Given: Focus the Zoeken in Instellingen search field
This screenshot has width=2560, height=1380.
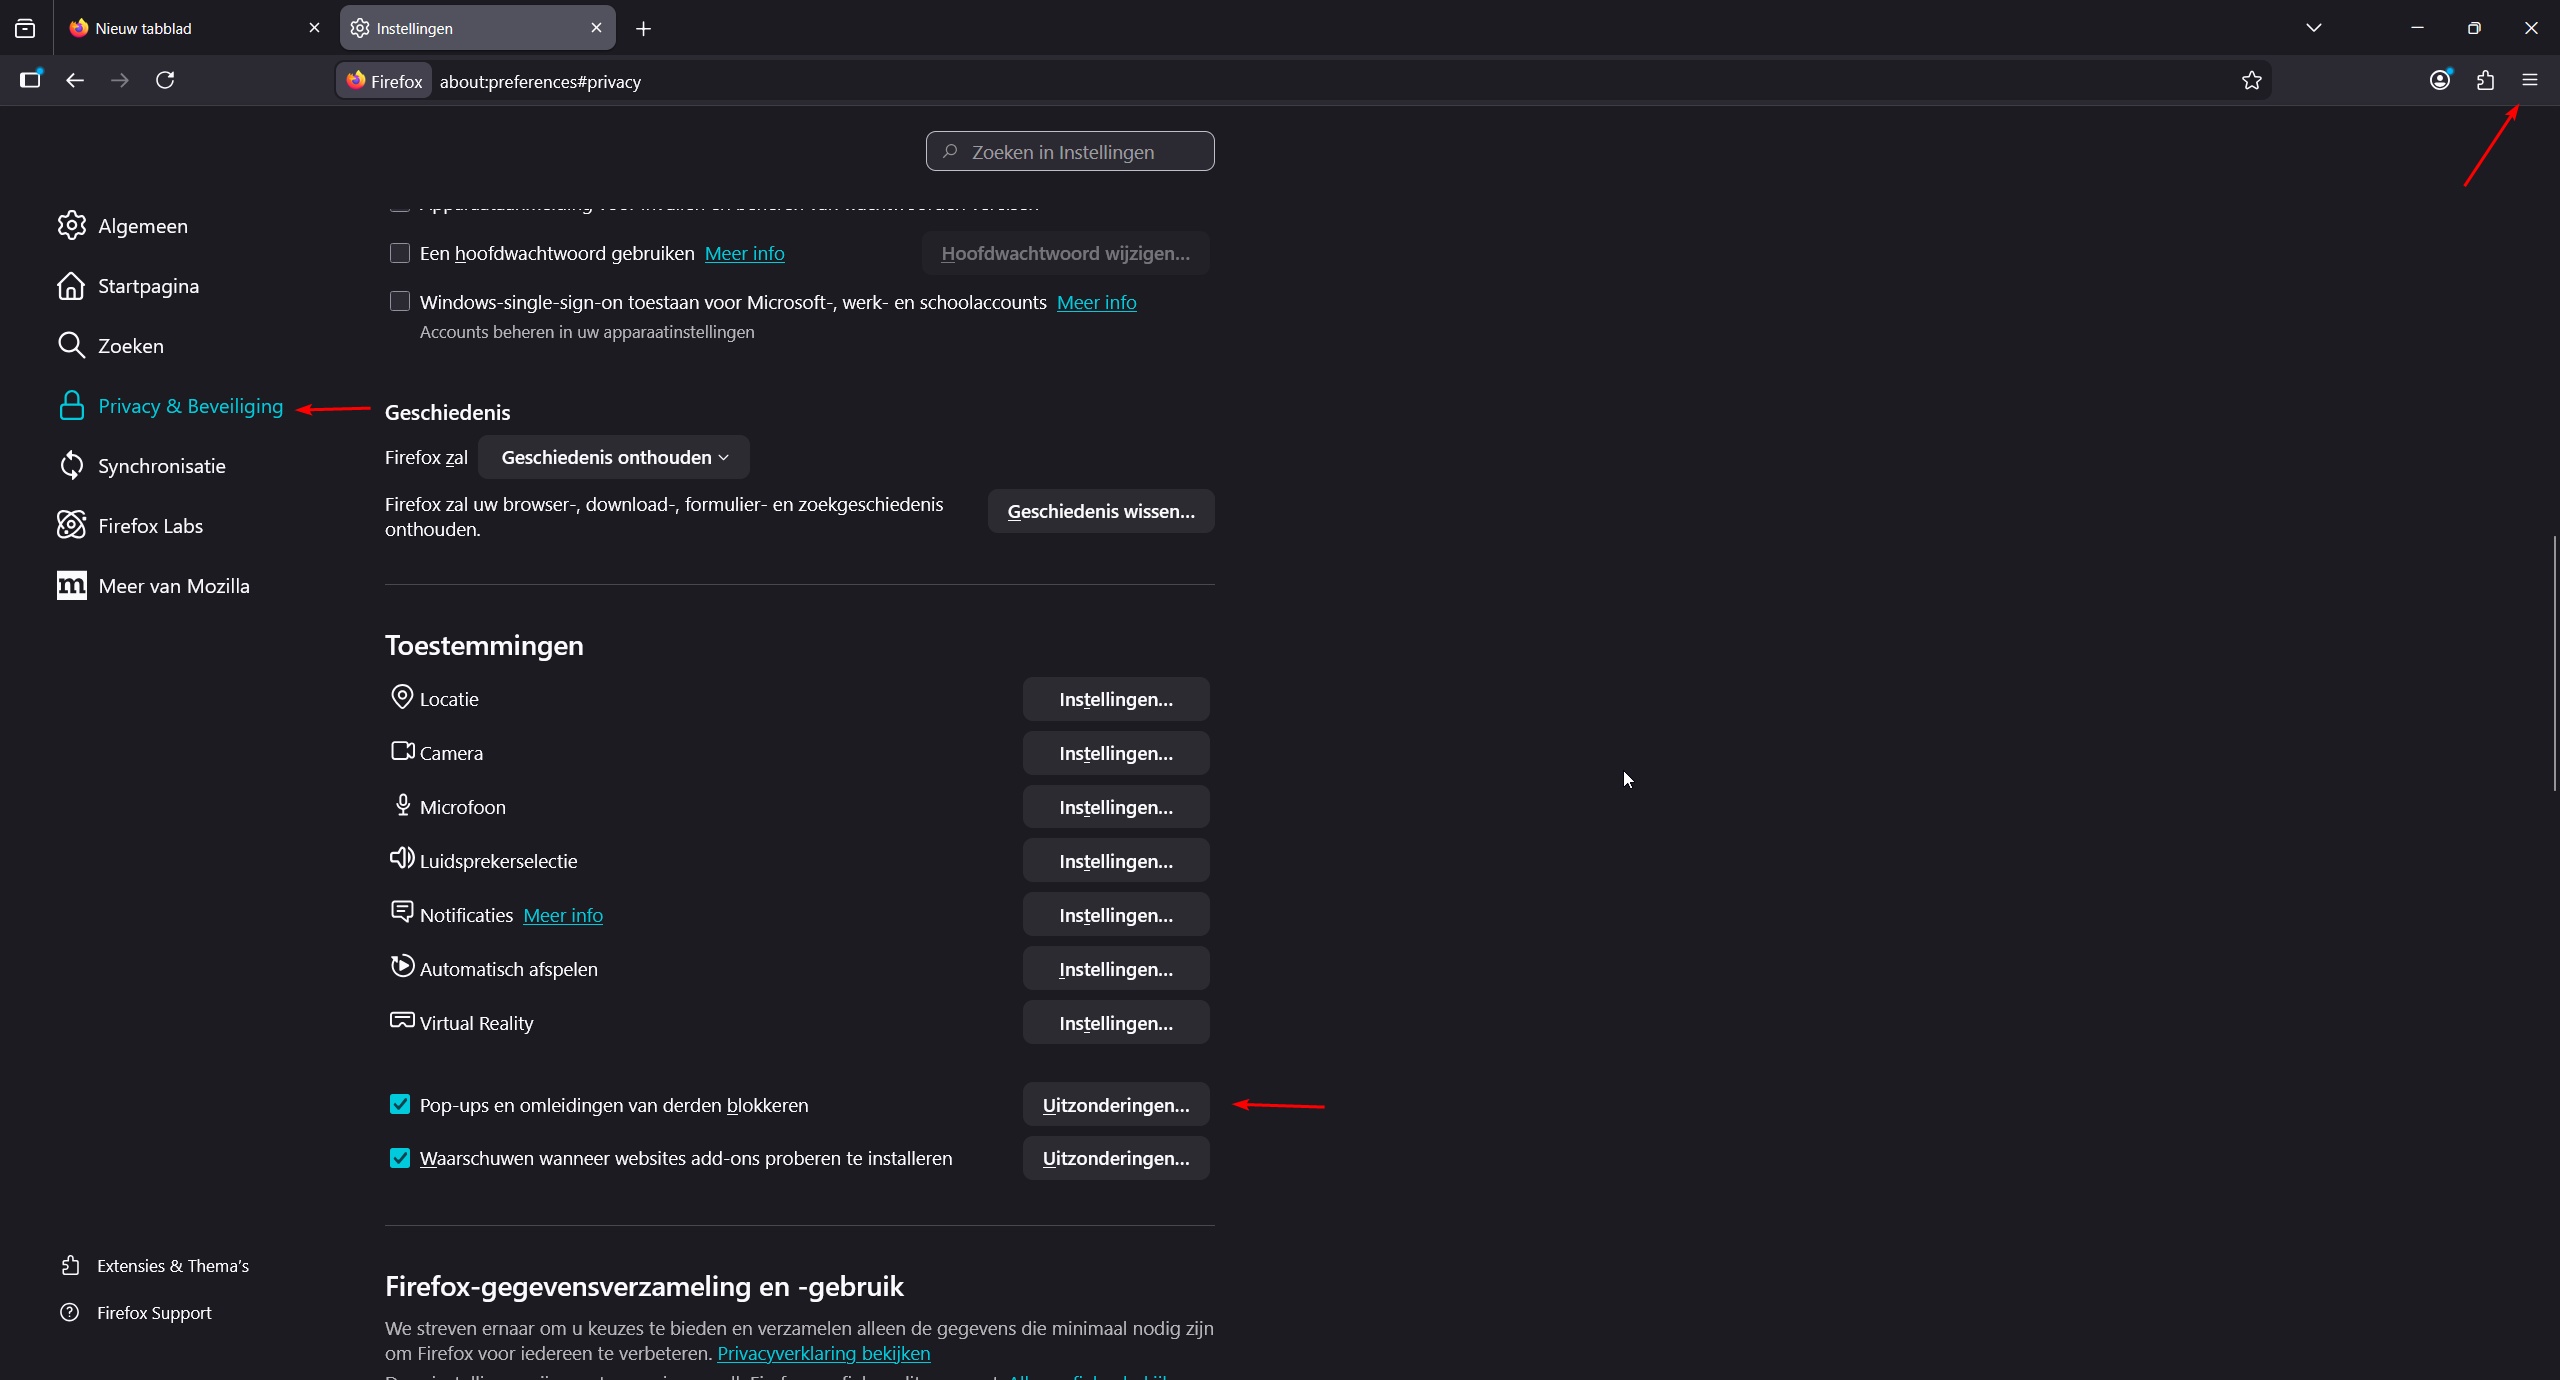Looking at the screenshot, I should click(x=1070, y=152).
